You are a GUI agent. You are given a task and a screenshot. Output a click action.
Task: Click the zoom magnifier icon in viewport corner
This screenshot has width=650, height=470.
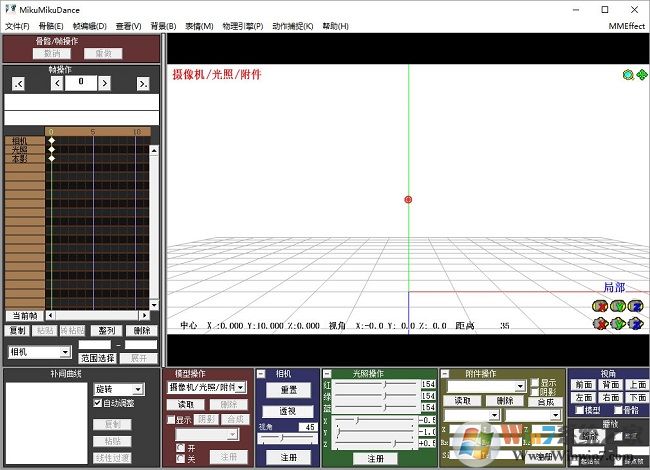pyautogui.click(x=629, y=74)
